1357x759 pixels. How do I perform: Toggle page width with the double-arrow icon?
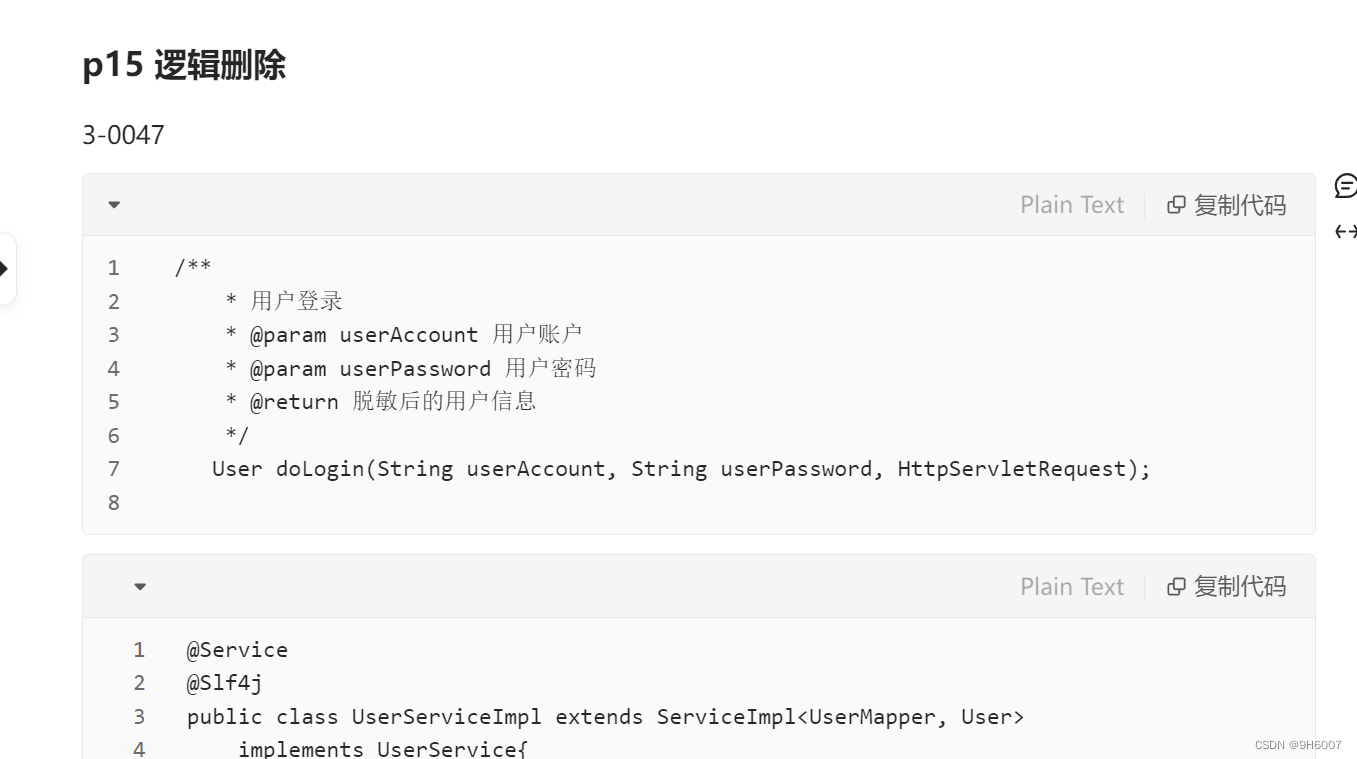(x=1346, y=232)
